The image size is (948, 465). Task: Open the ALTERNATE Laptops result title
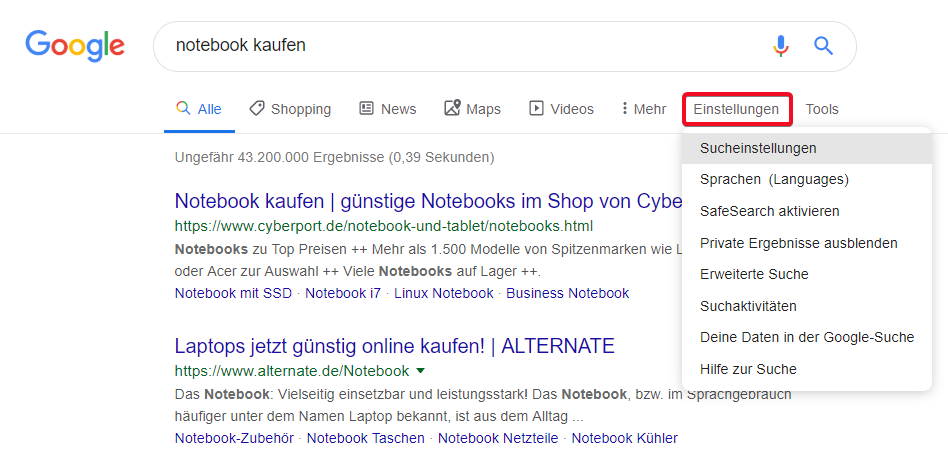pos(394,346)
